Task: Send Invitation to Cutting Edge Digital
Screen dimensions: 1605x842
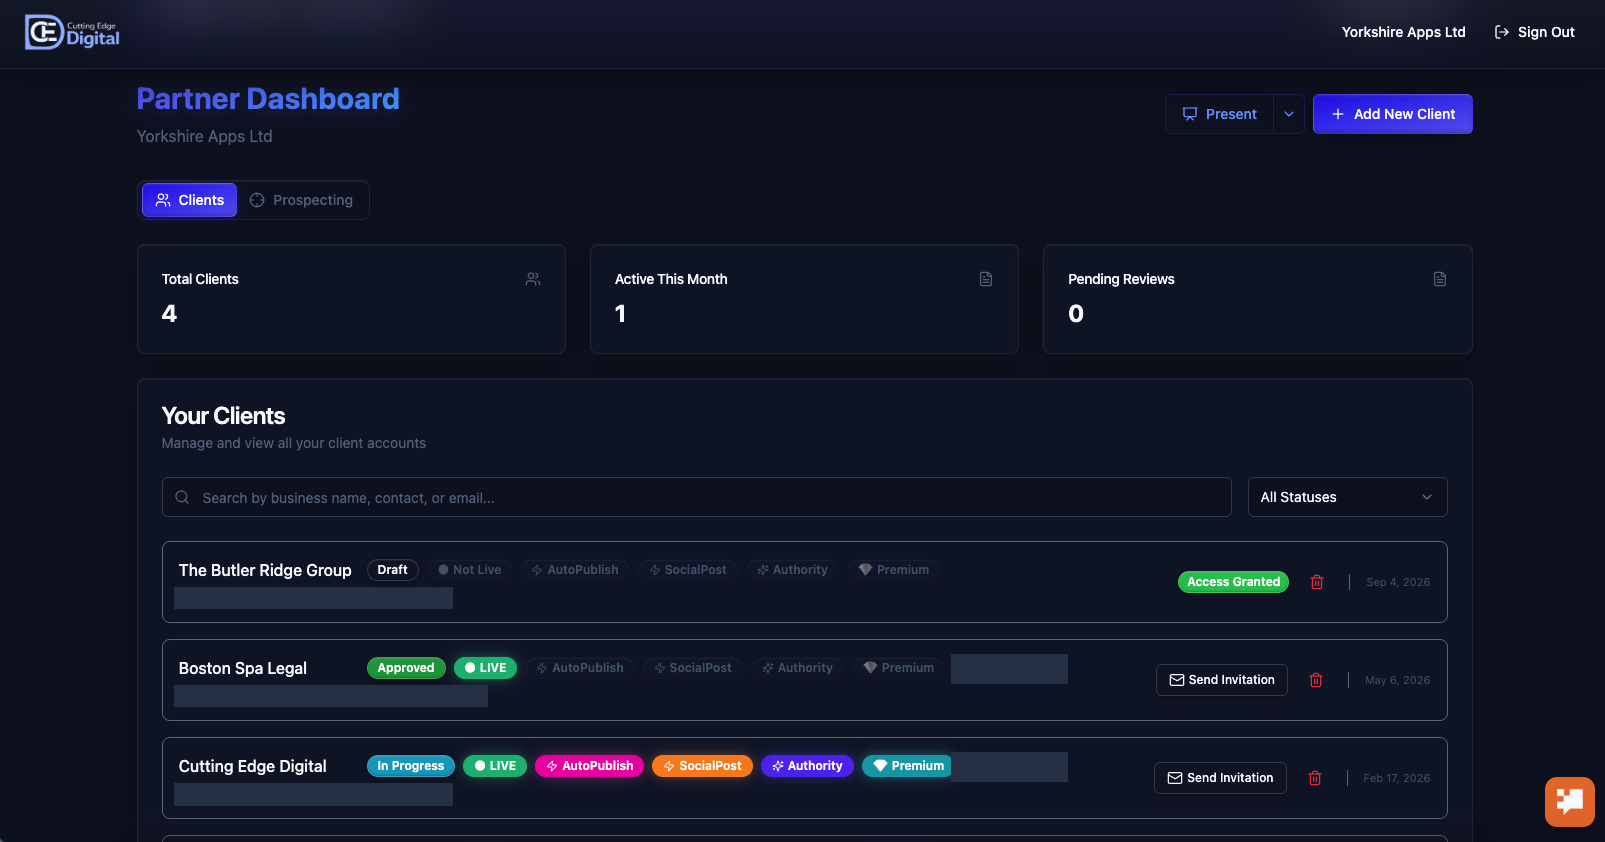Action: [x=1220, y=778]
